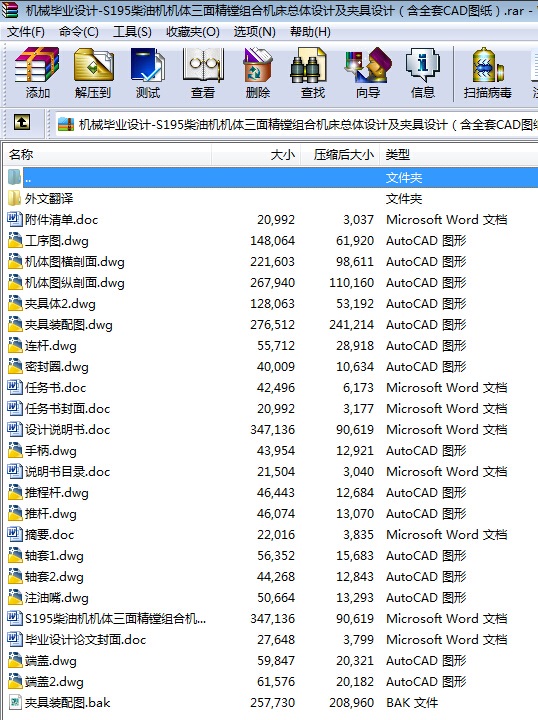538x720 pixels.
Task: Click file icon of 夹具装配图.bak
Action: (x=15, y=702)
